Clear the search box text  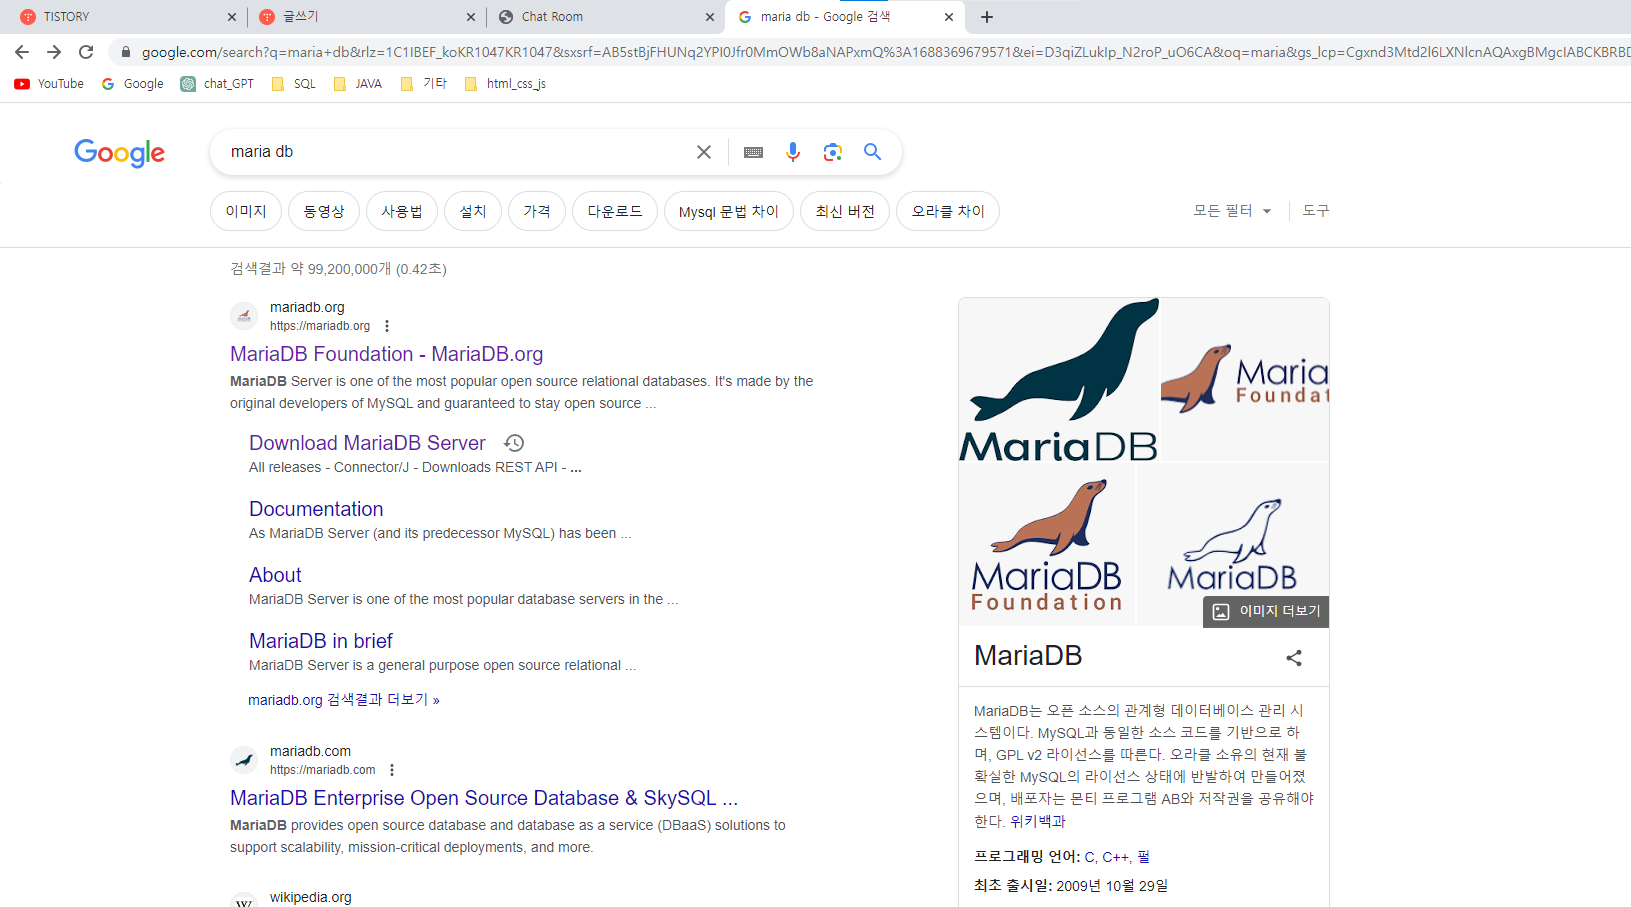pos(704,152)
